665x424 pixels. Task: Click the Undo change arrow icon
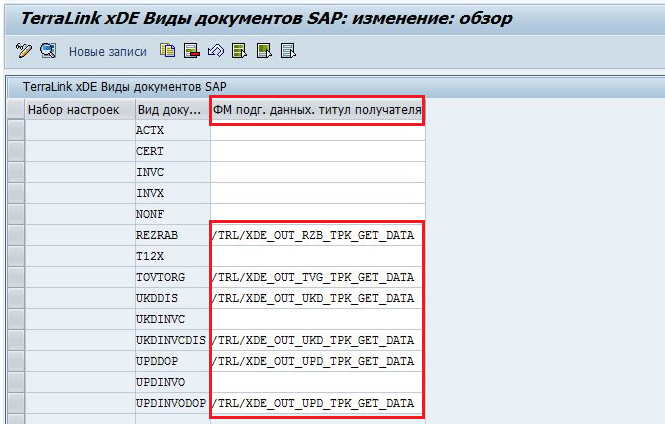[215, 51]
